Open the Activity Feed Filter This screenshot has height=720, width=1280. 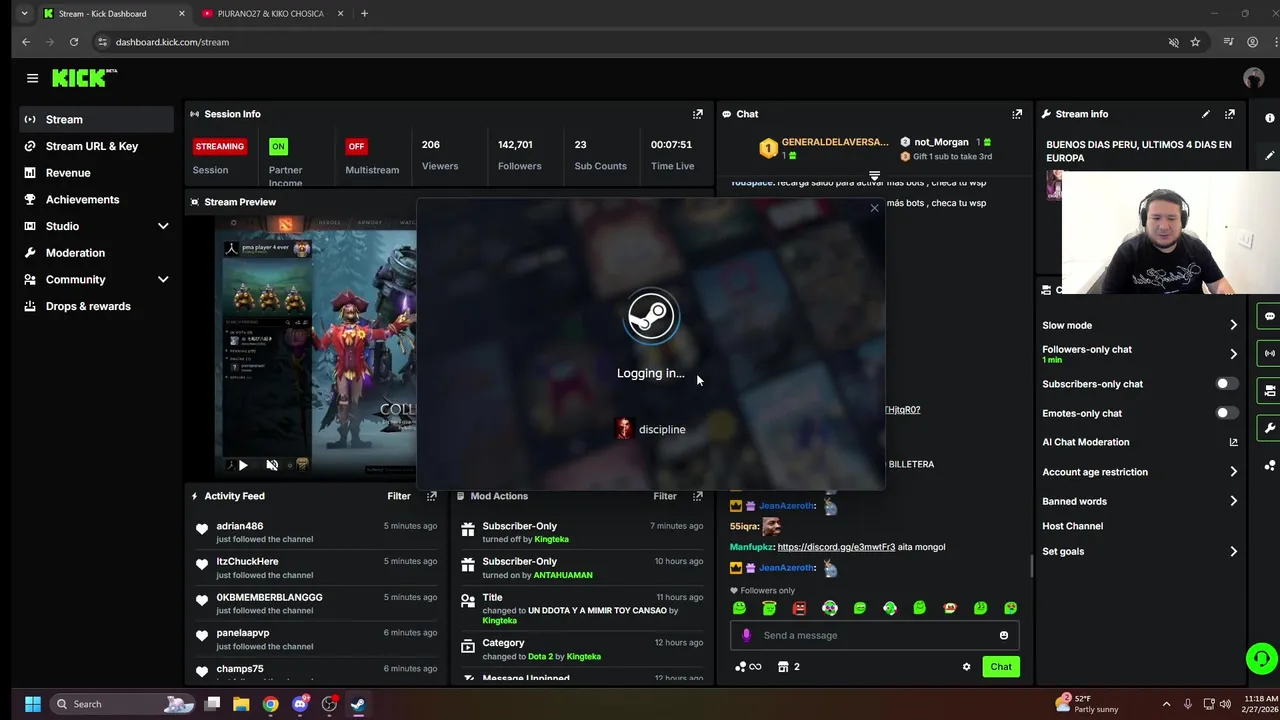tap(399, 496)
